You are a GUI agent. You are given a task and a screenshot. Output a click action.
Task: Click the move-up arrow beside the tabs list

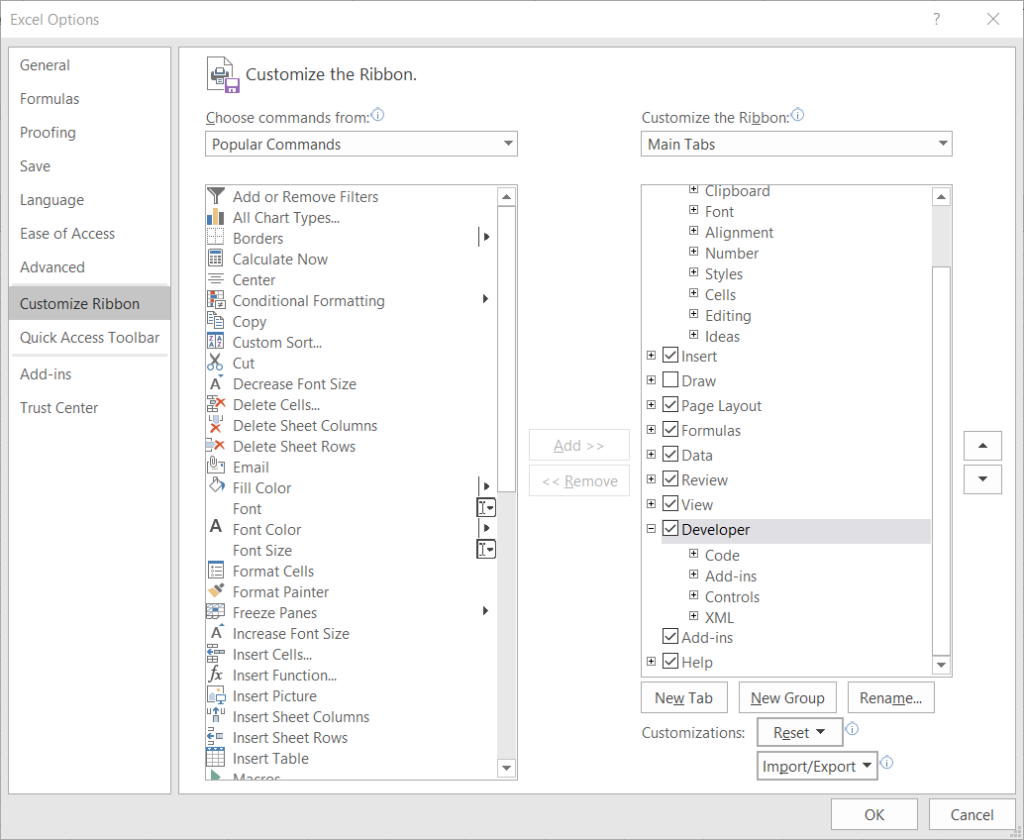tap(982, 445)
